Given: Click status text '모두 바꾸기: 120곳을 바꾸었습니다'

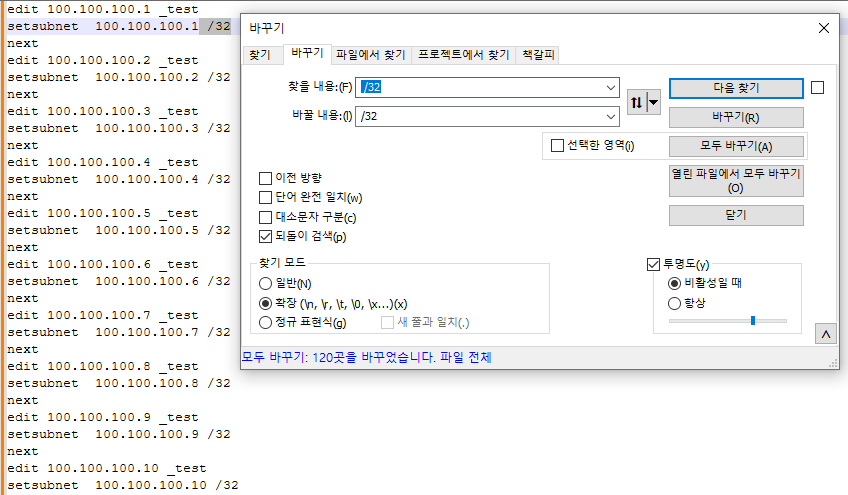Looking at the screenshot, I should (339, 358).
